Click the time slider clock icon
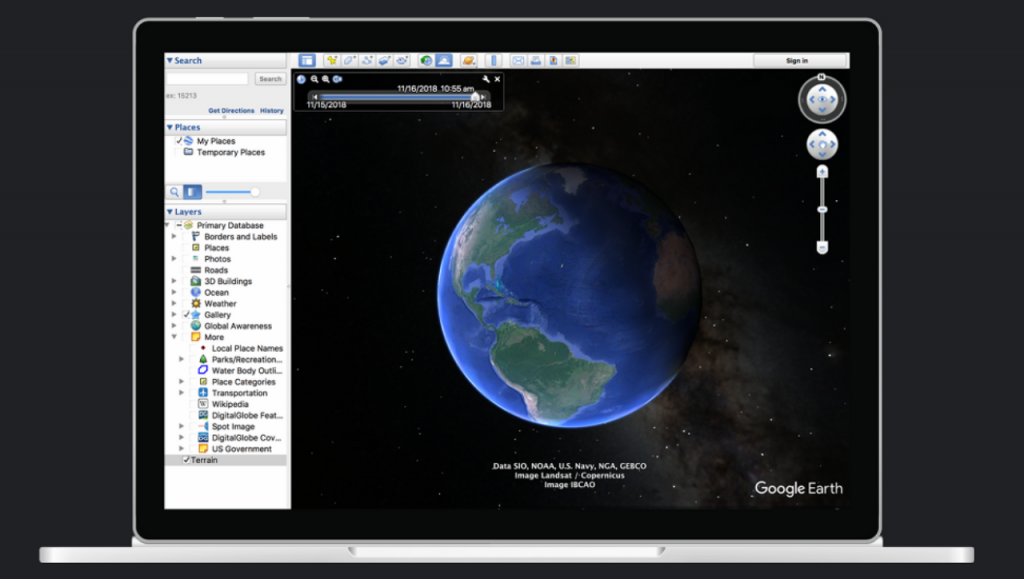1024x579 pixels. point(301,79)
